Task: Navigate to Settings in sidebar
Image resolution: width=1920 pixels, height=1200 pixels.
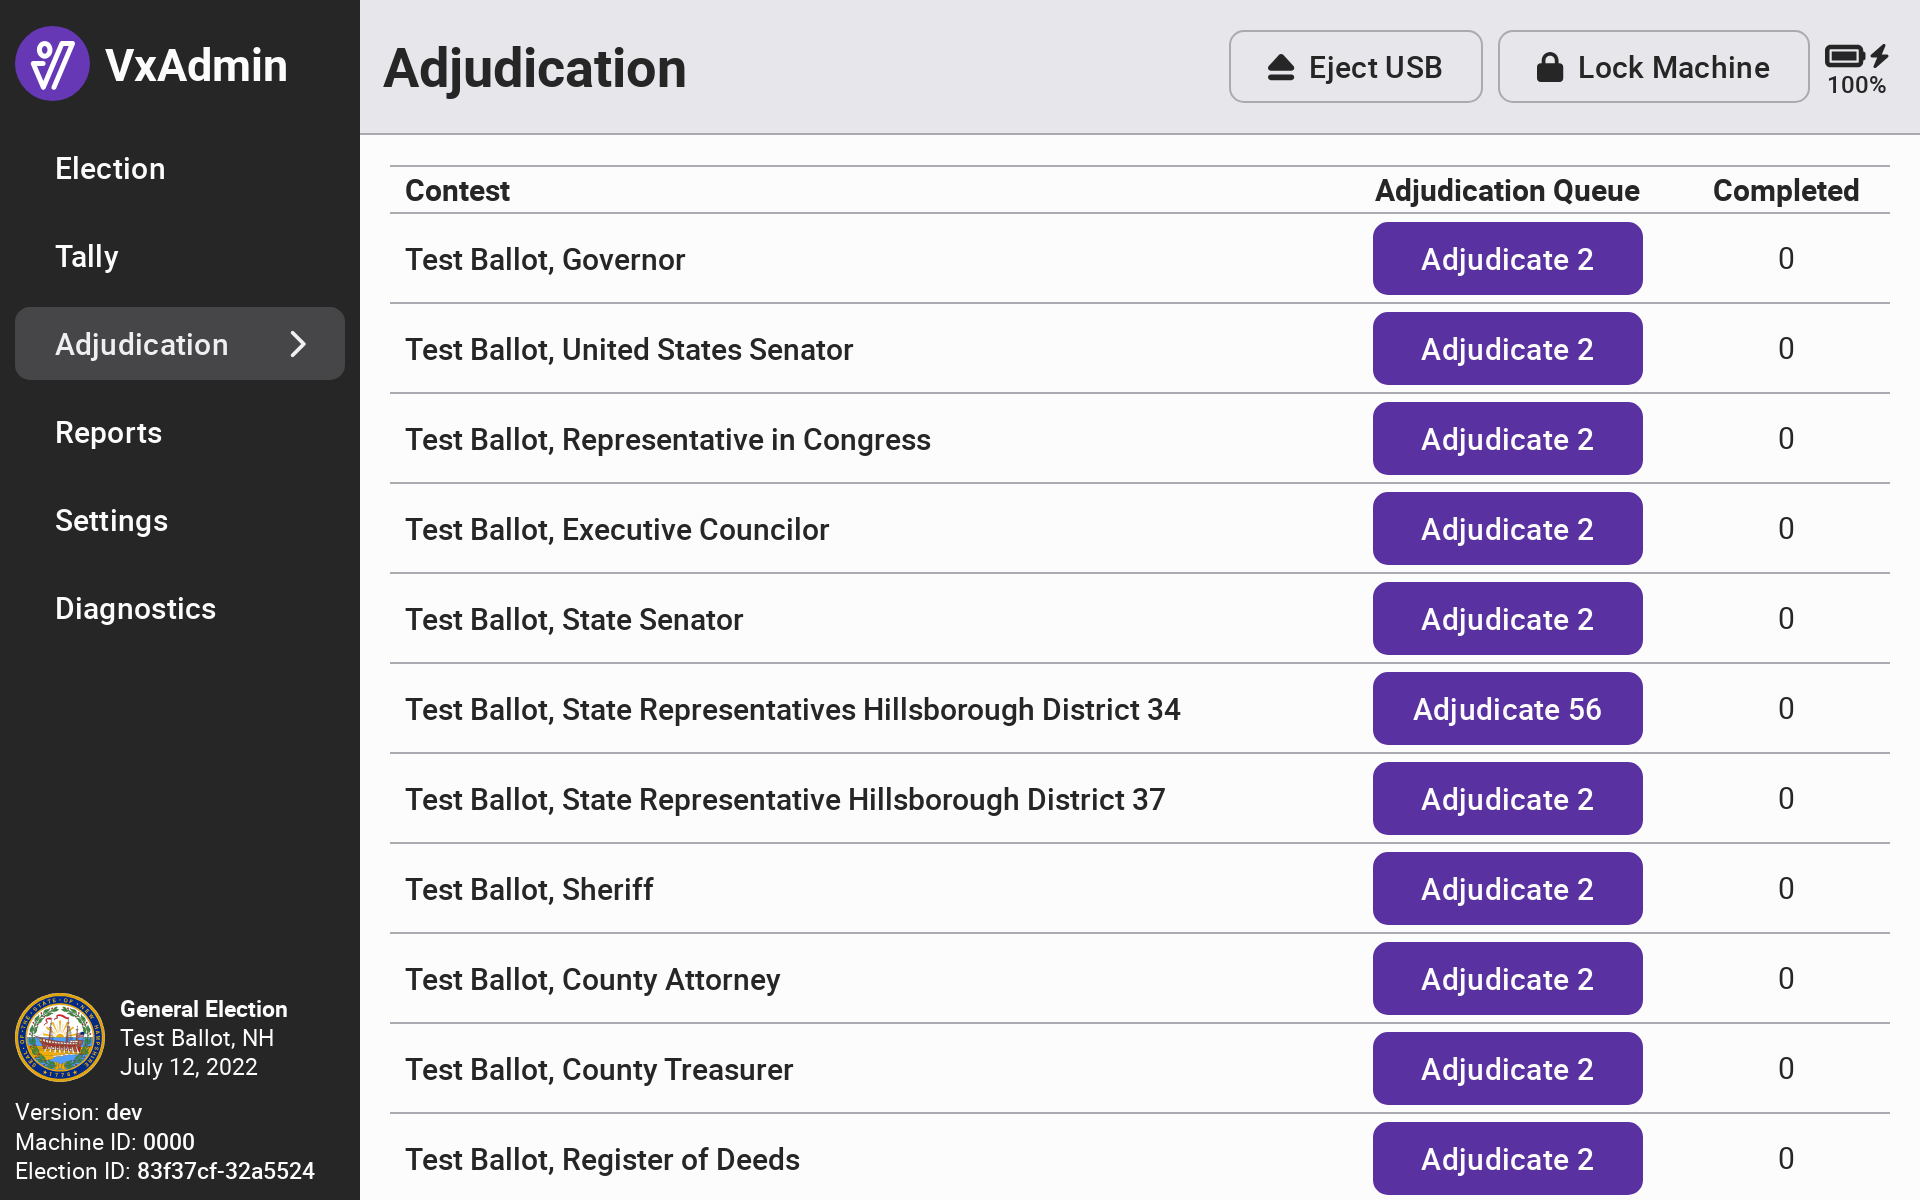Action: tap(111, 520)
